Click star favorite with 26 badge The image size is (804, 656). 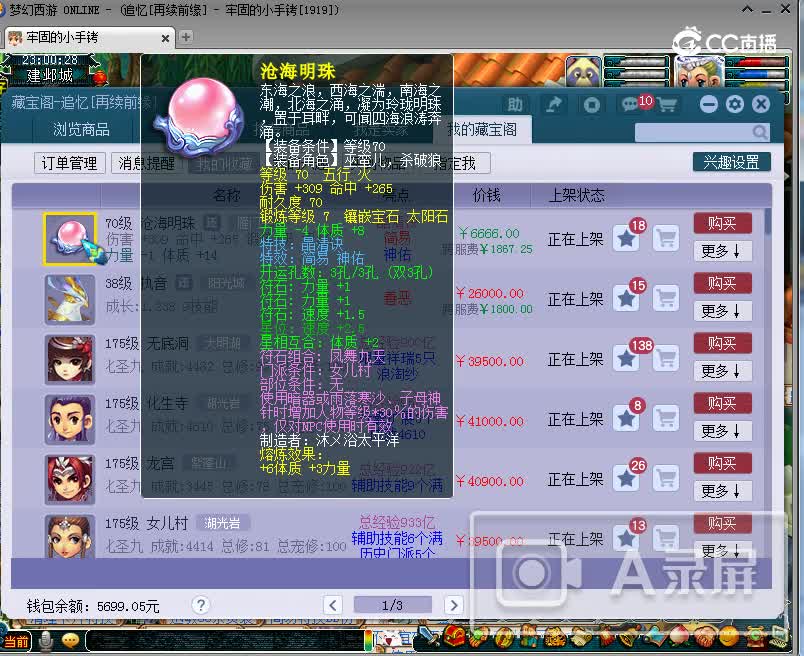point(626,479)
